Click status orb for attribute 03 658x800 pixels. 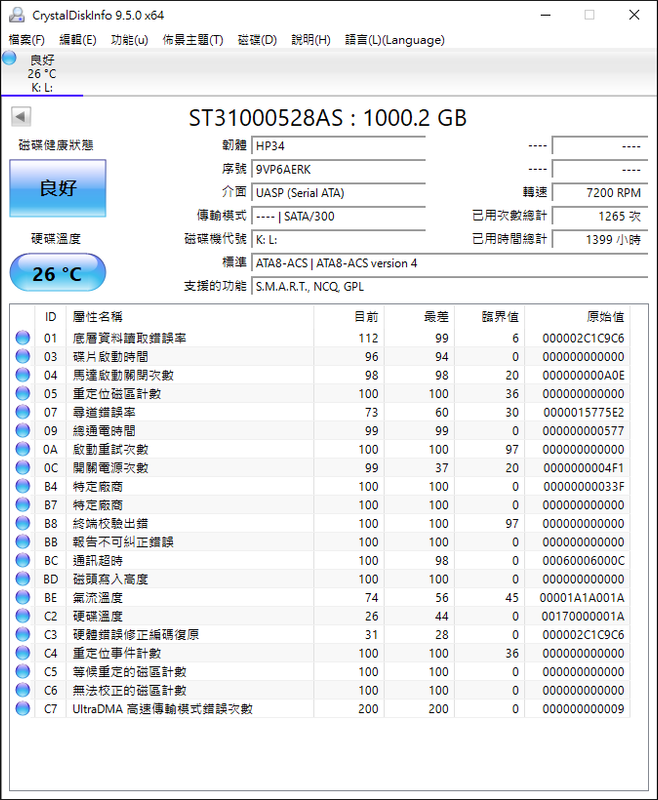(22, 356)
